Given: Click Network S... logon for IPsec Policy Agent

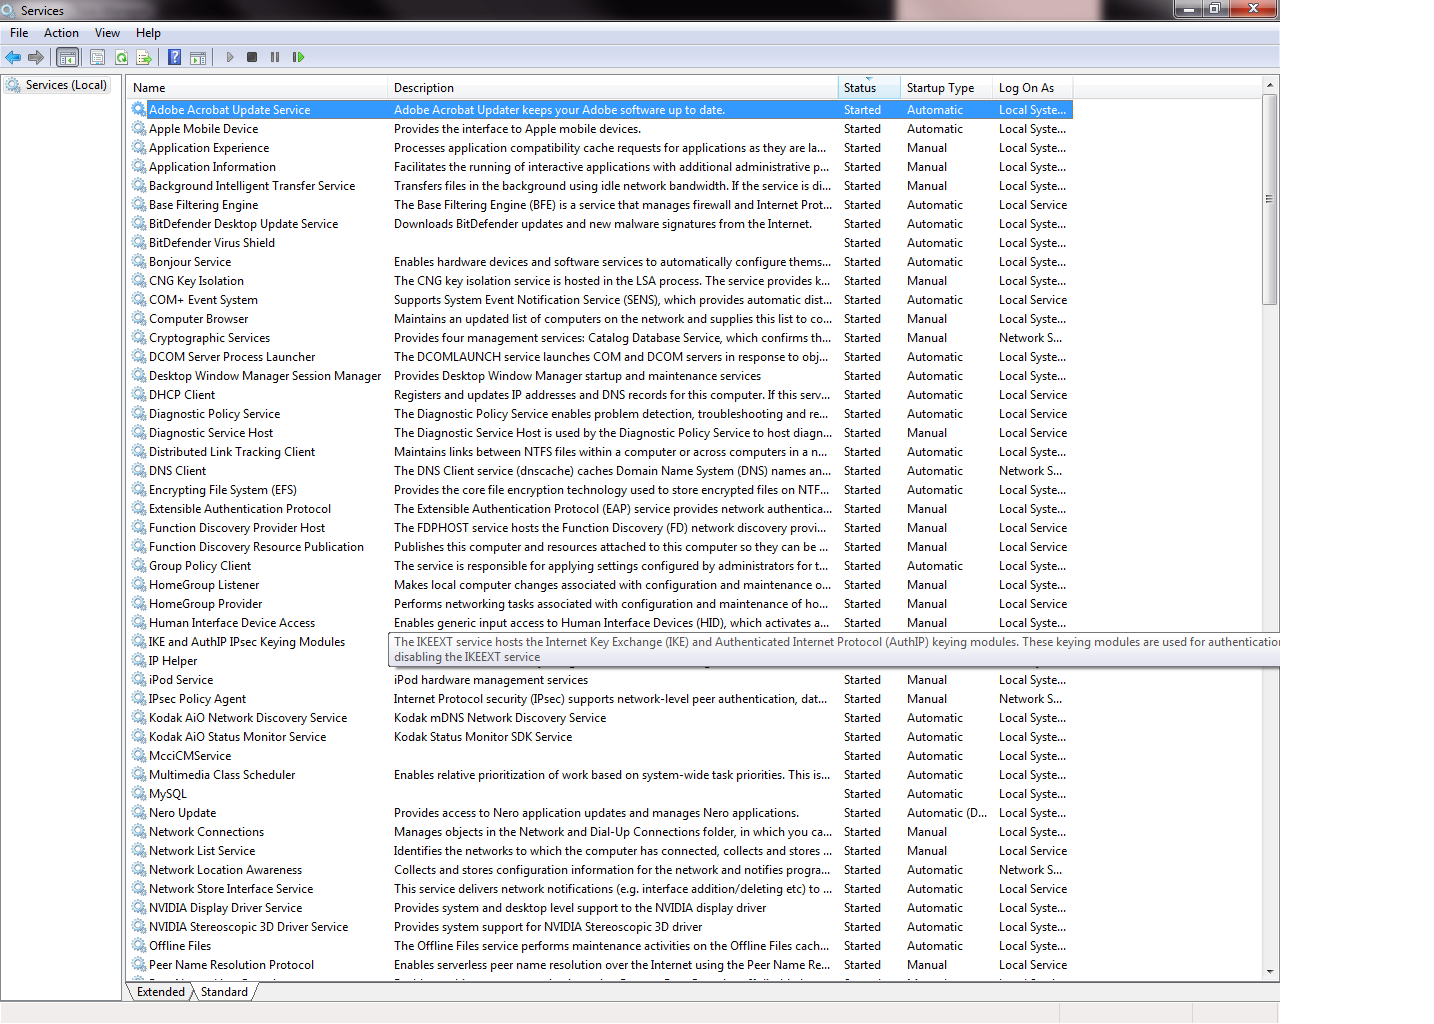Looking at the screenshot, I should (1030, 699).
